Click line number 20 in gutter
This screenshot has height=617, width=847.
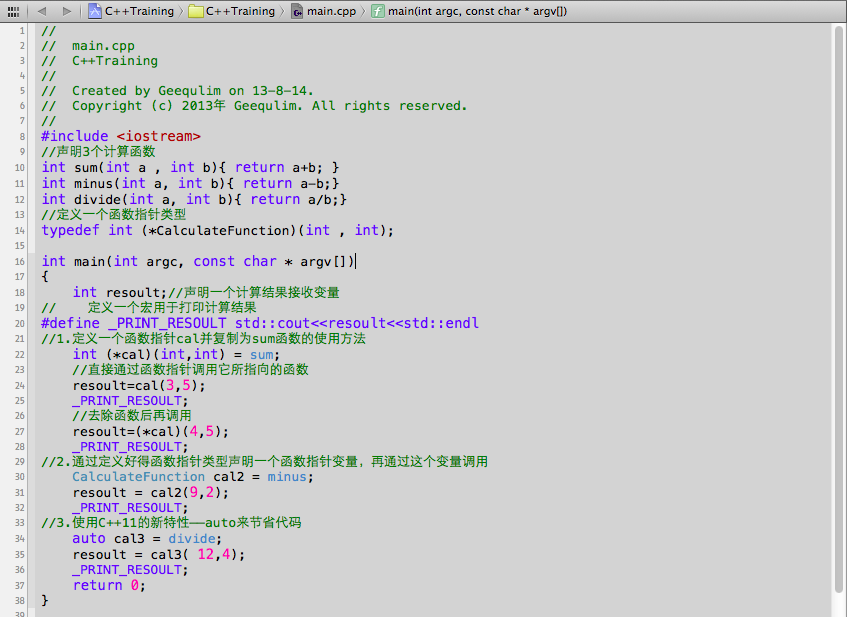(20, 323)
